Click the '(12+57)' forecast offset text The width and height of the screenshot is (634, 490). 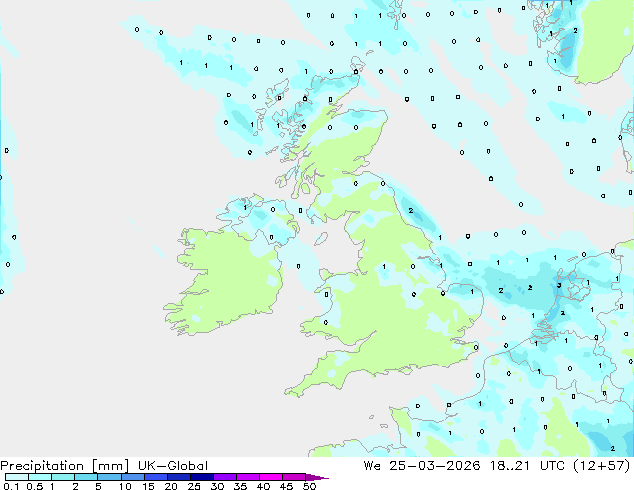(602, 466)
